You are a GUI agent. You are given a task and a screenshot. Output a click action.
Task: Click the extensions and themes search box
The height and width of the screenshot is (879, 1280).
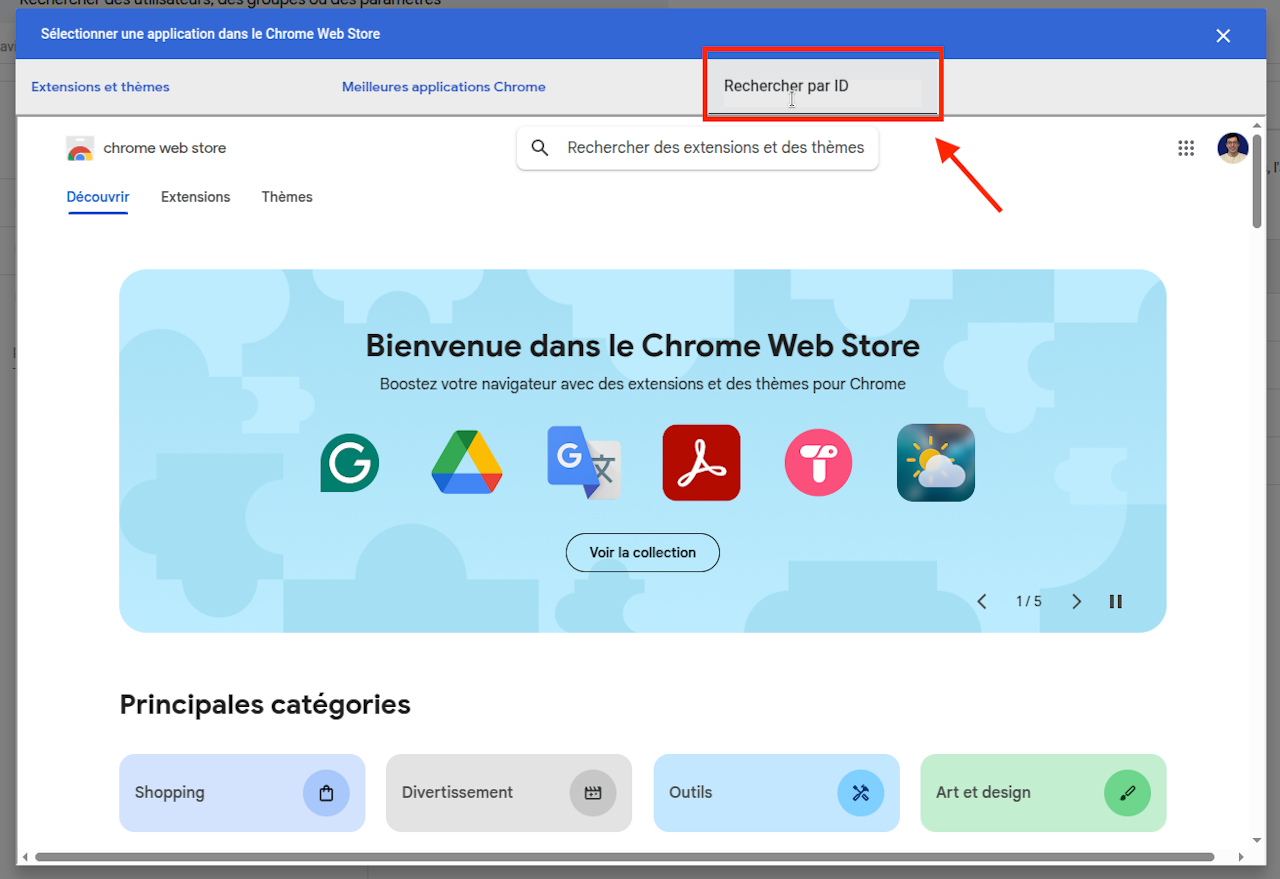click(x=697, y=148)
